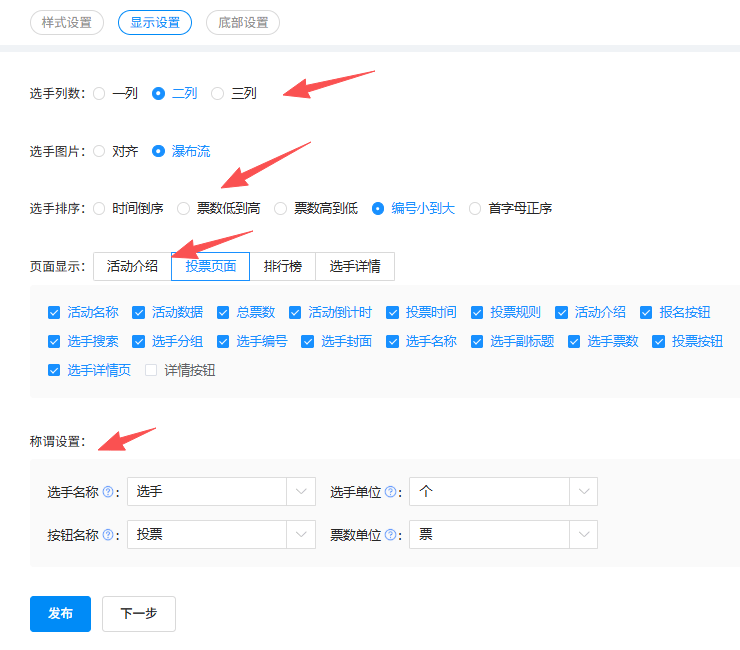Select 三列 radio option
The width and height of the screenshot is (740, 650).
(x=218, y=93)
